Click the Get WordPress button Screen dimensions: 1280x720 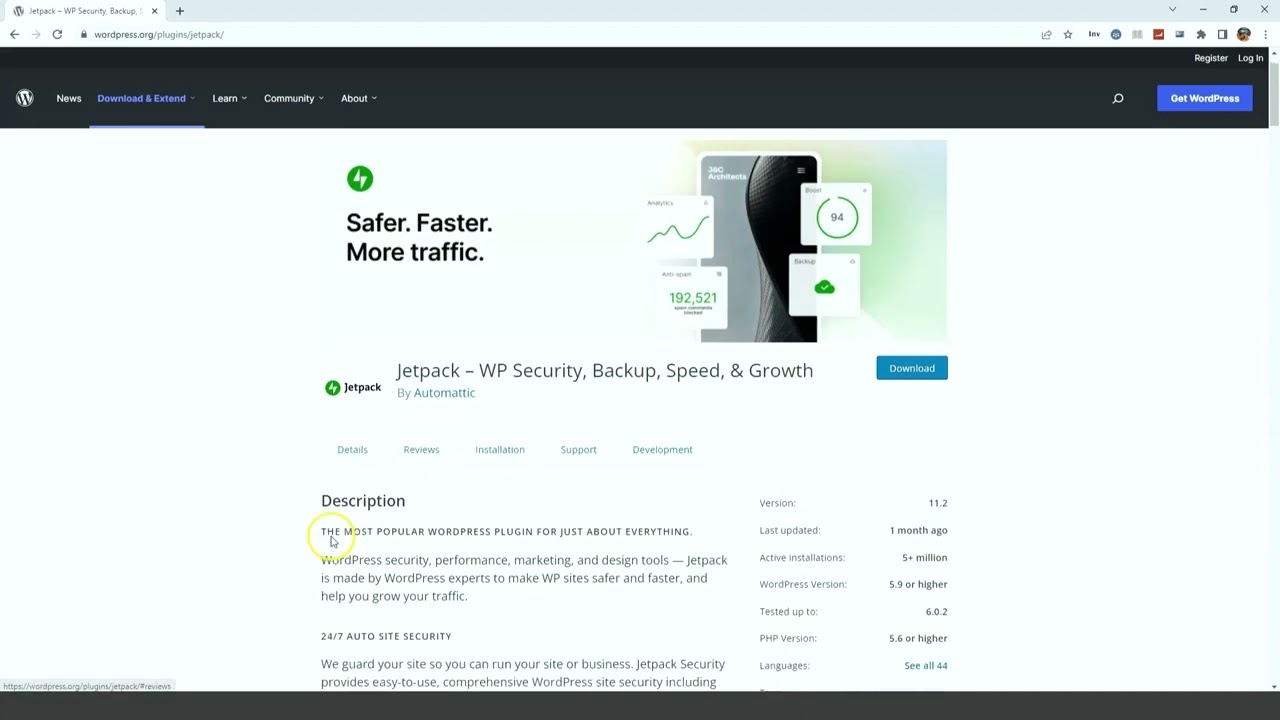point(1205,98)
